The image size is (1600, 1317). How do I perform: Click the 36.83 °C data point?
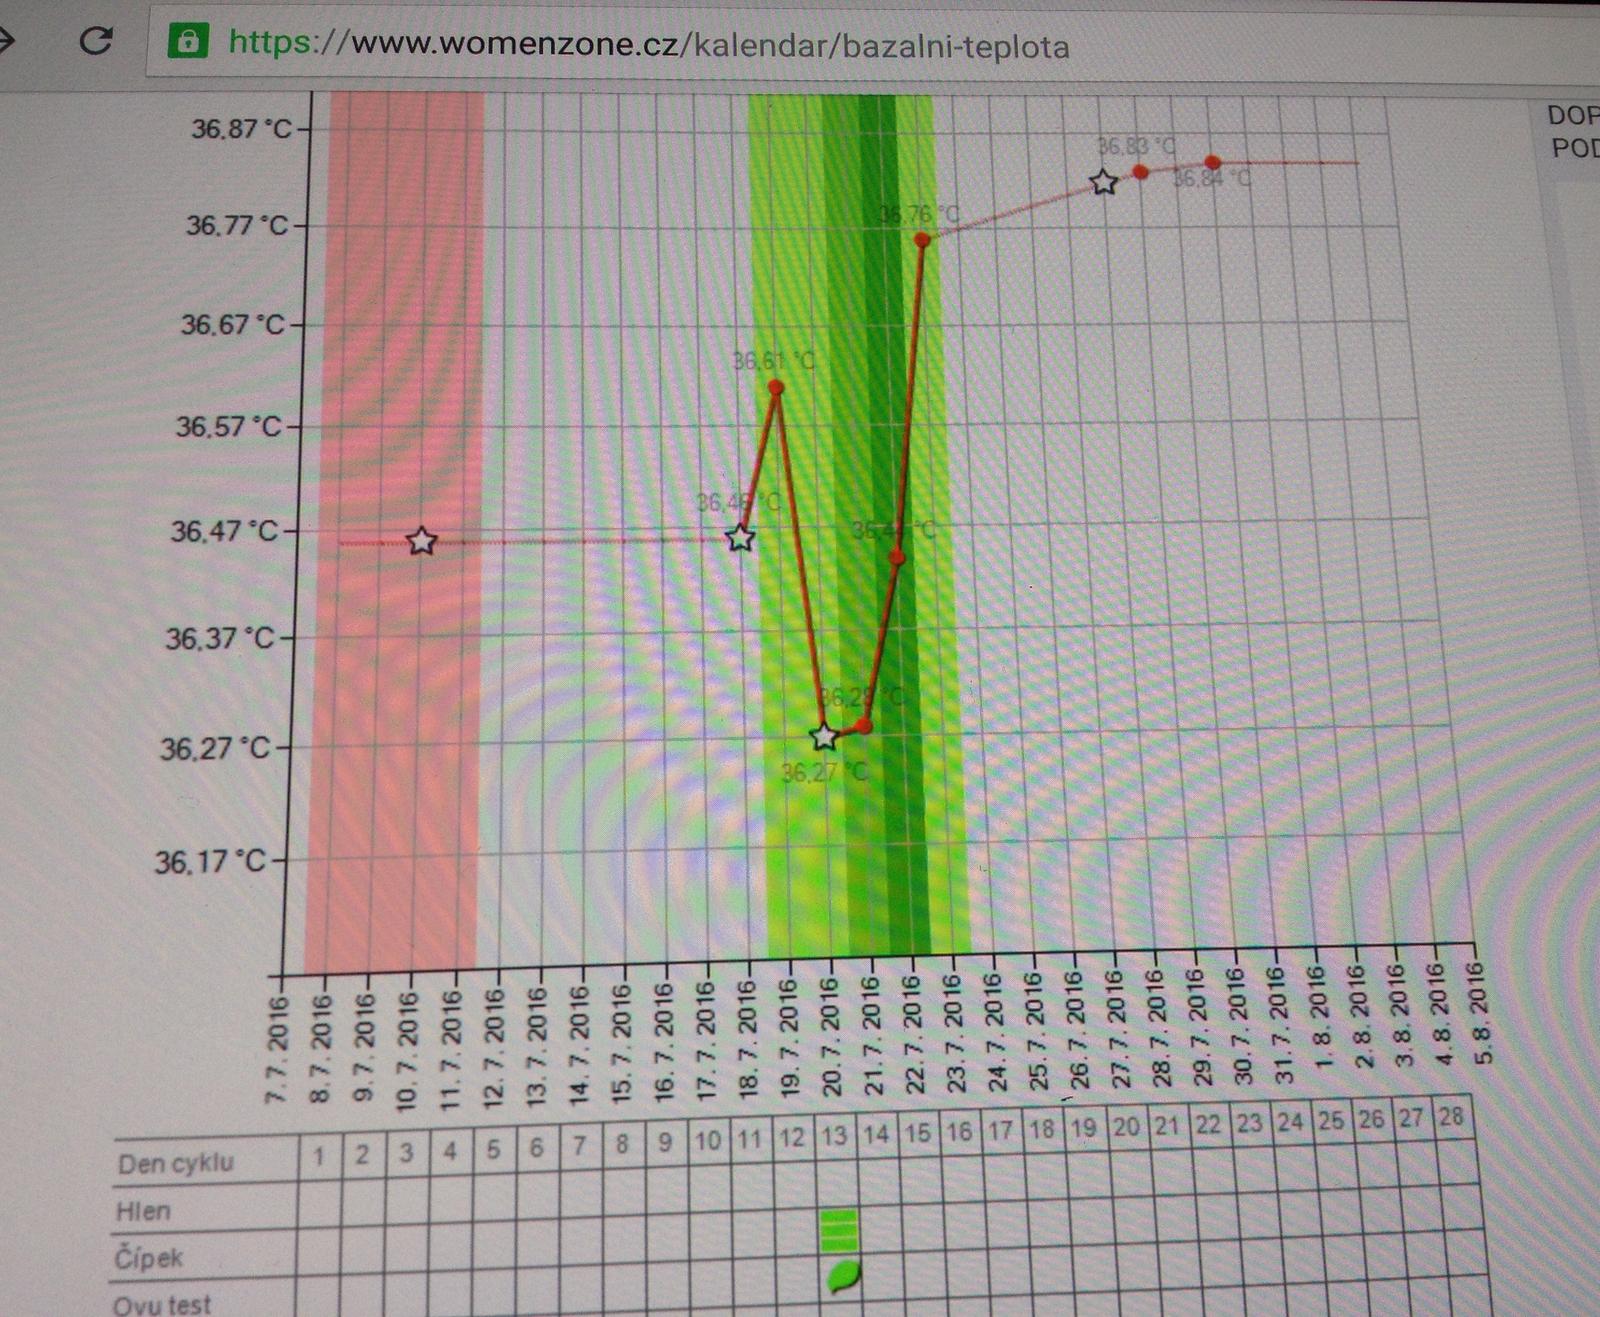pos(1140,172)
